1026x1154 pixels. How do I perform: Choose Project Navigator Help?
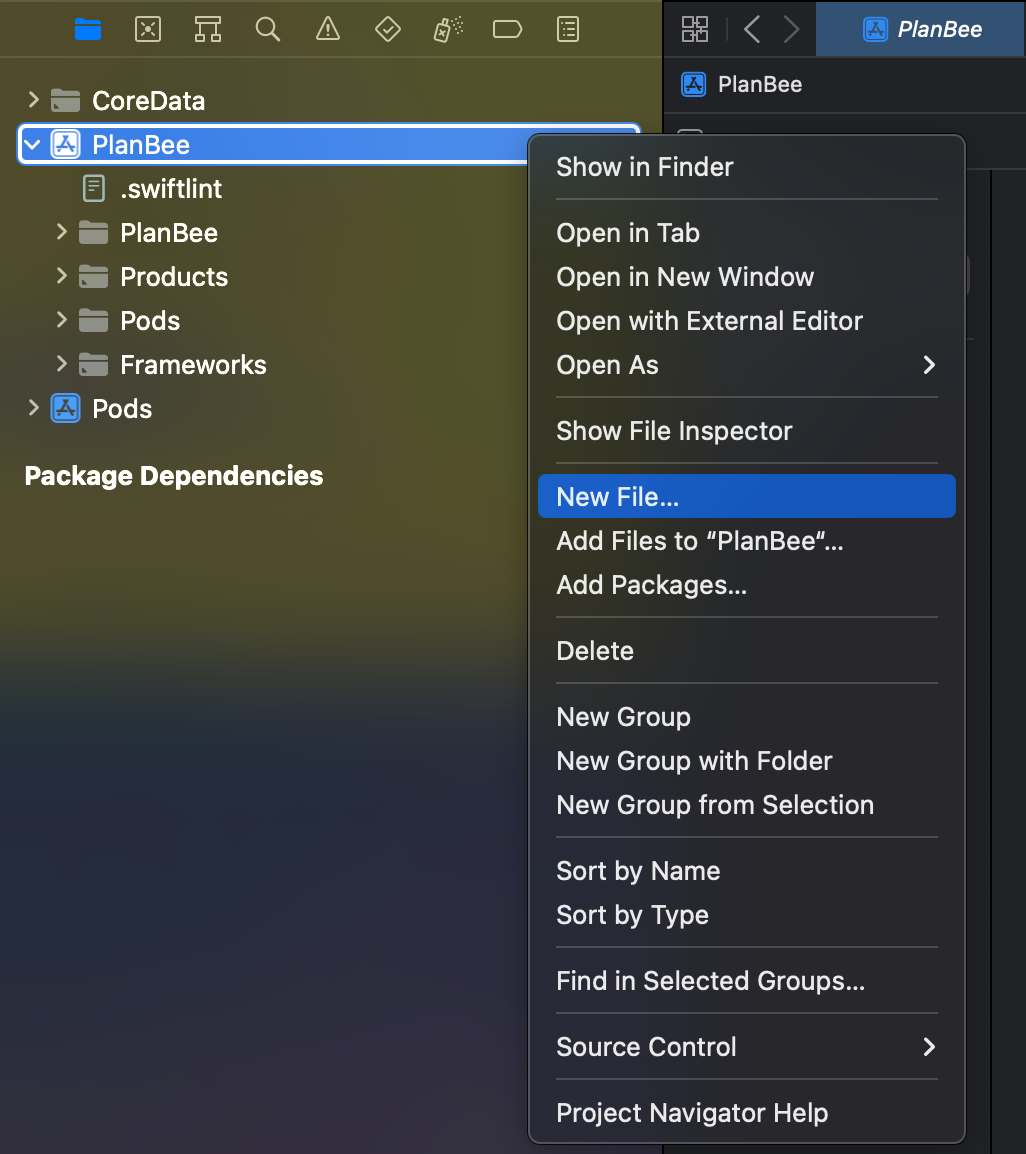point(746,1113)
